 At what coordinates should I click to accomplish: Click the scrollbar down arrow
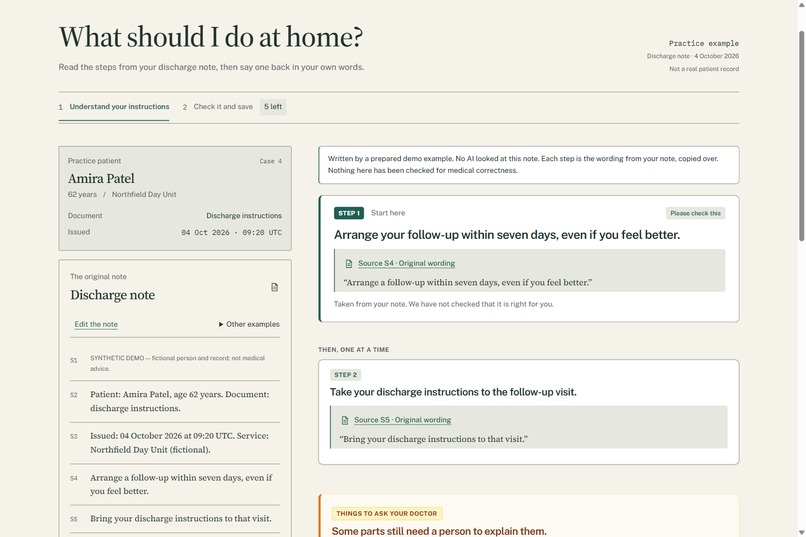tap(801, 532)
